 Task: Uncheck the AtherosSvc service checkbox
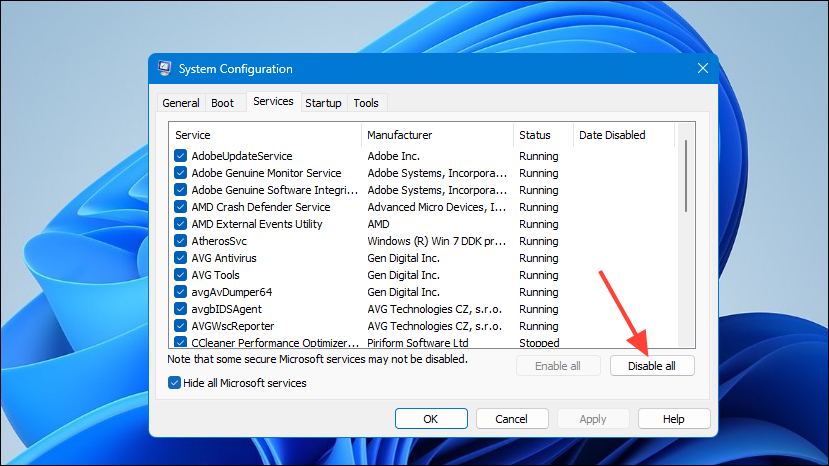click(x=180, y=241)
